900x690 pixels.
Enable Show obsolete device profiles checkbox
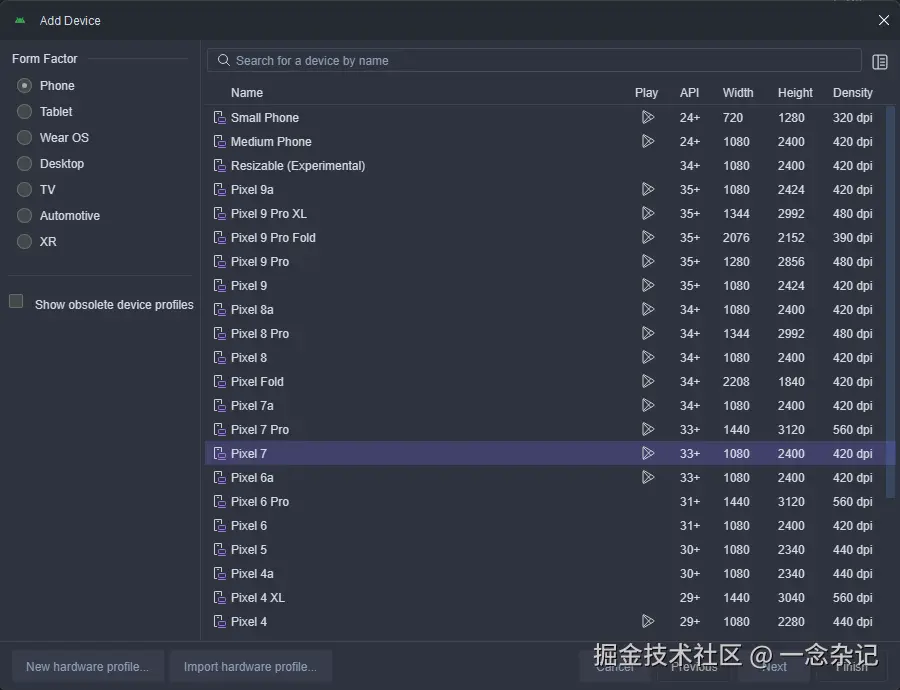tap(16, 301)
